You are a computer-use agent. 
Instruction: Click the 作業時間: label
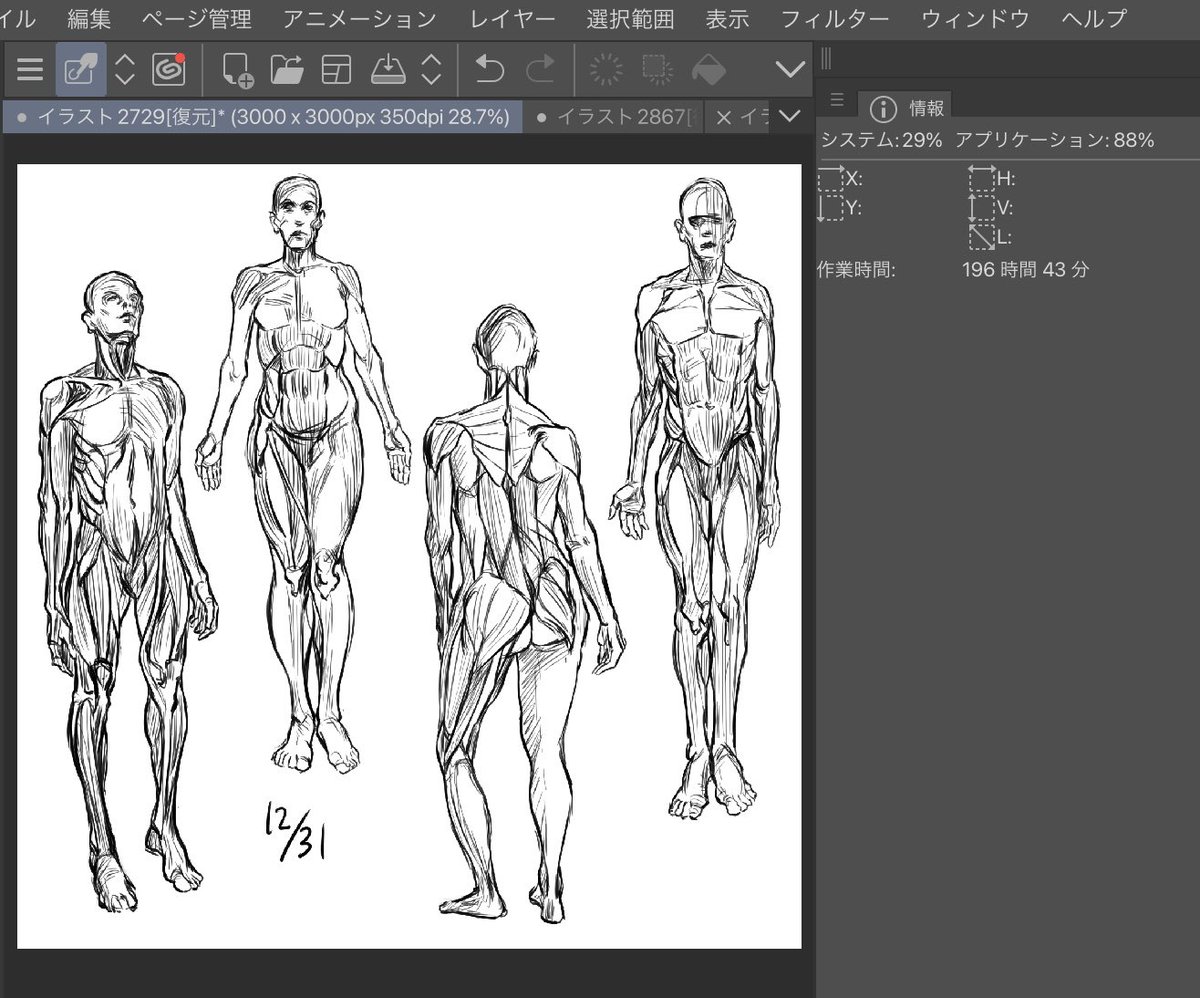pos(856,269)
